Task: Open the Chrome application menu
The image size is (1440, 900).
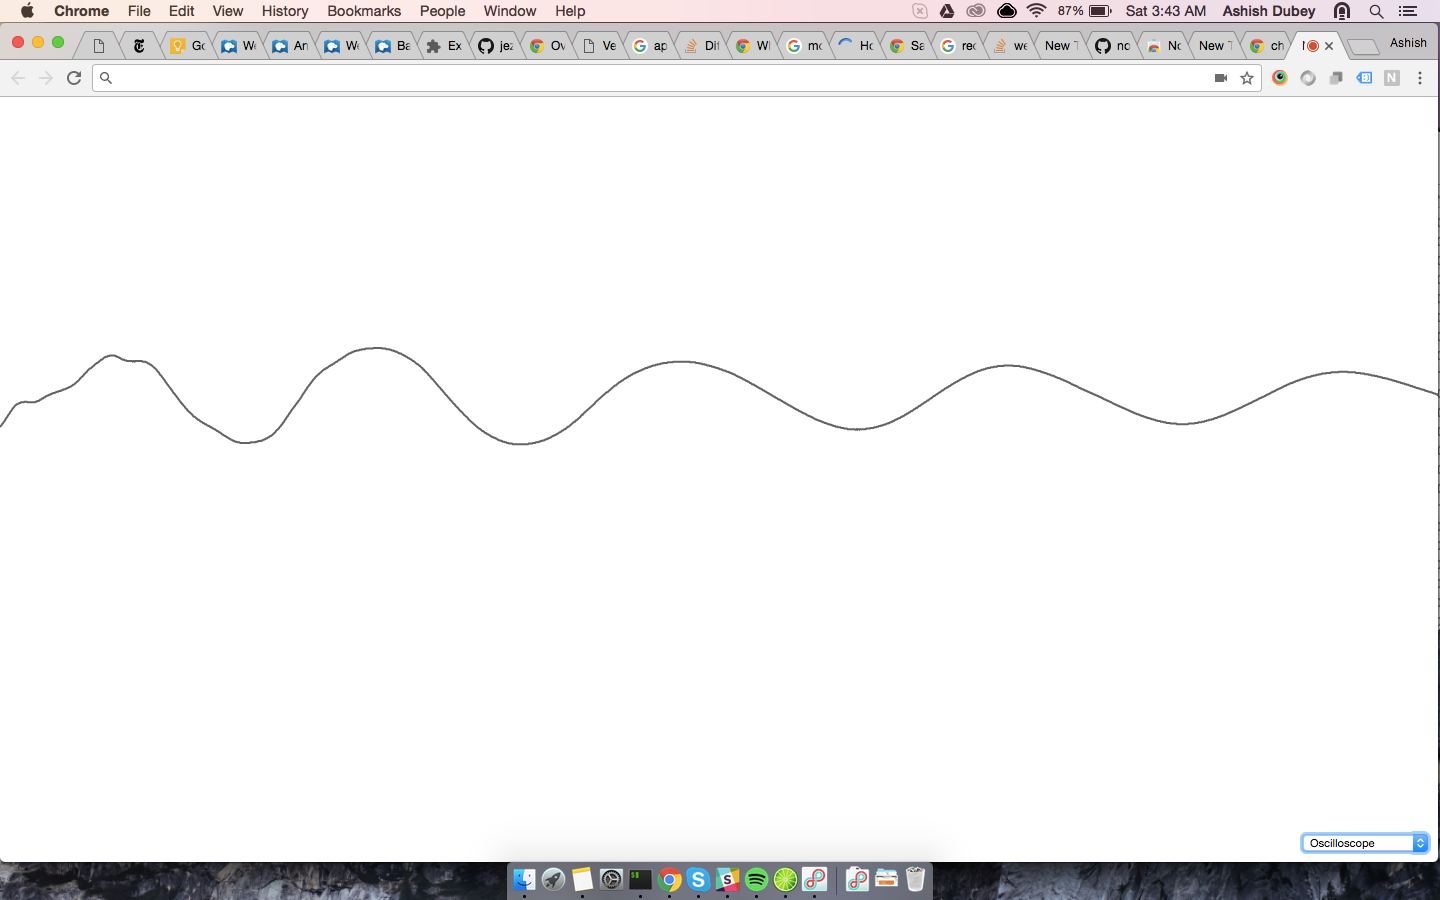Action: click(81, 11)
